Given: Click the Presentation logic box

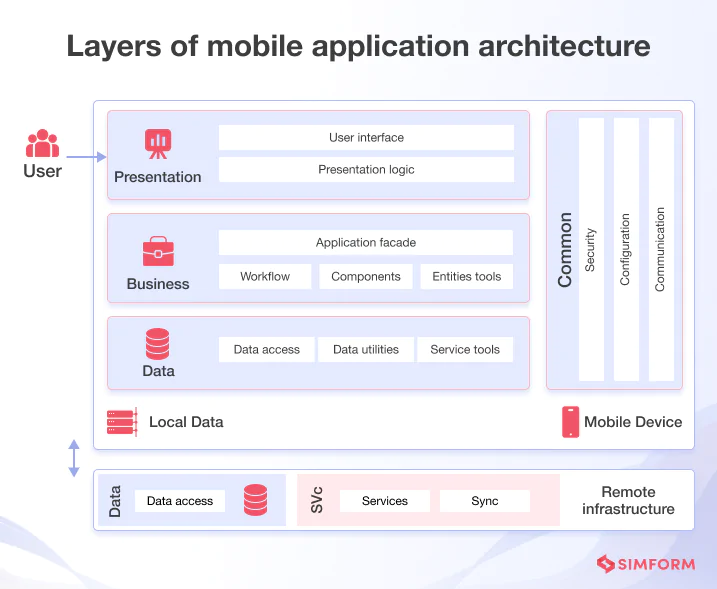Looking at the screenshot, I should tap(366, 170).
